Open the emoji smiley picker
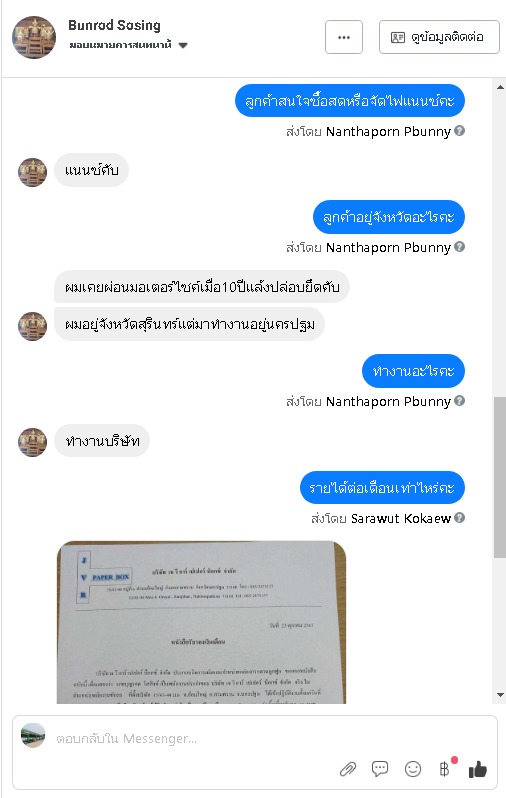Image resolution: width=506 pixels, height=798 pixels. tap(413, 768)
